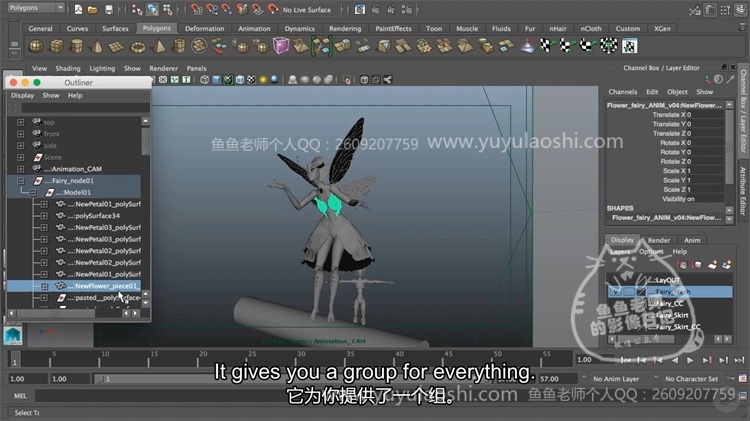Expand the NewFlower_piece01 node in Outliner
Screen dimensions: 750x421
(44, 286)
